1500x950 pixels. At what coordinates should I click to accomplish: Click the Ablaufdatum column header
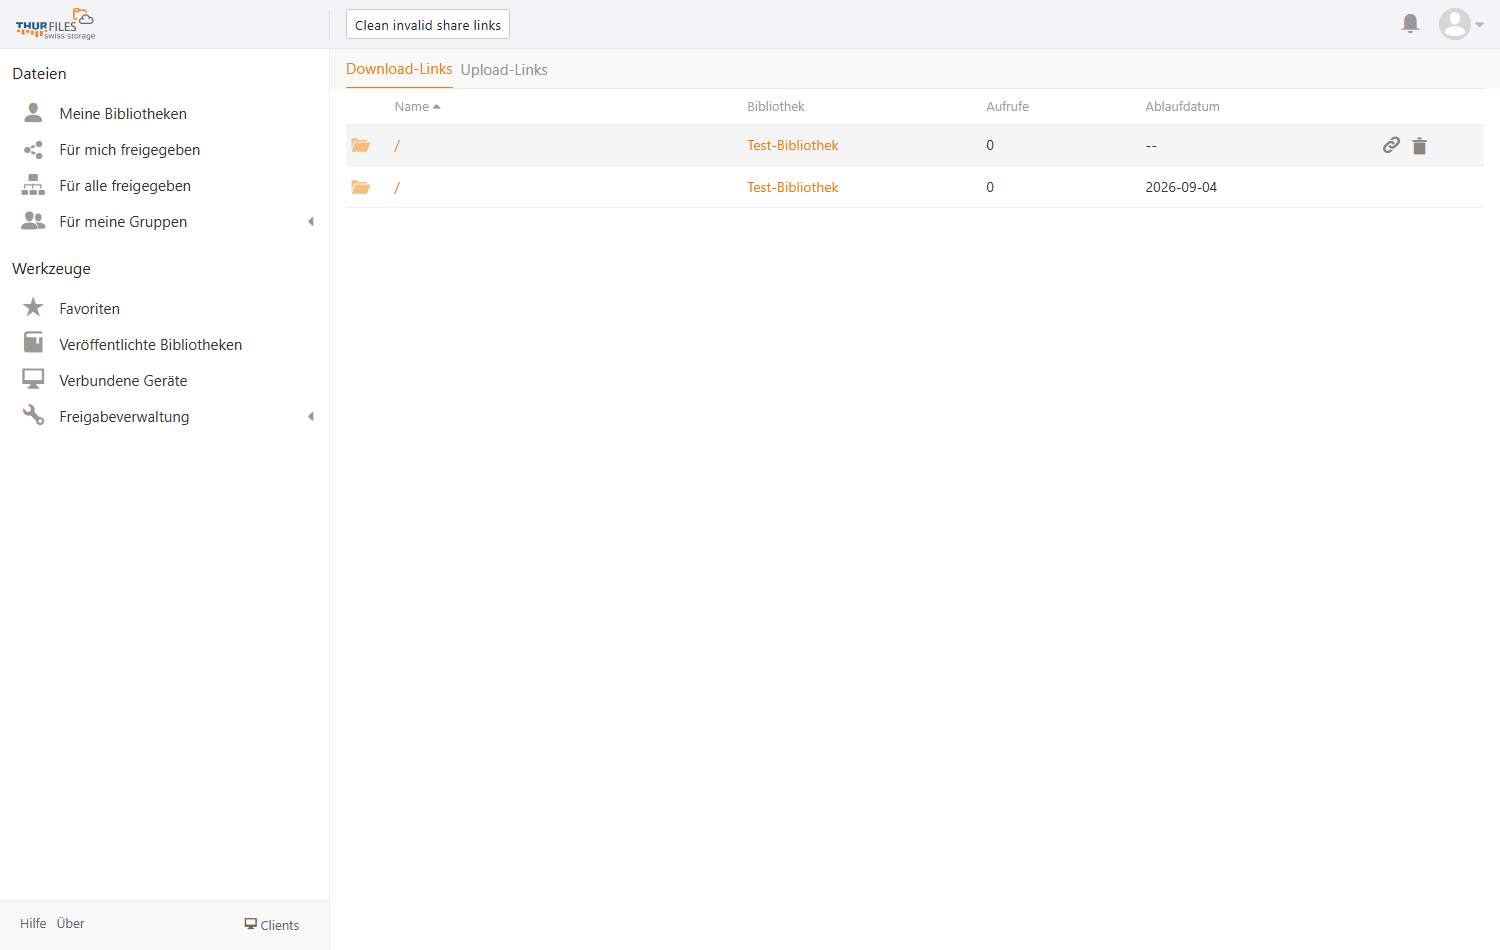point(1182,107)
